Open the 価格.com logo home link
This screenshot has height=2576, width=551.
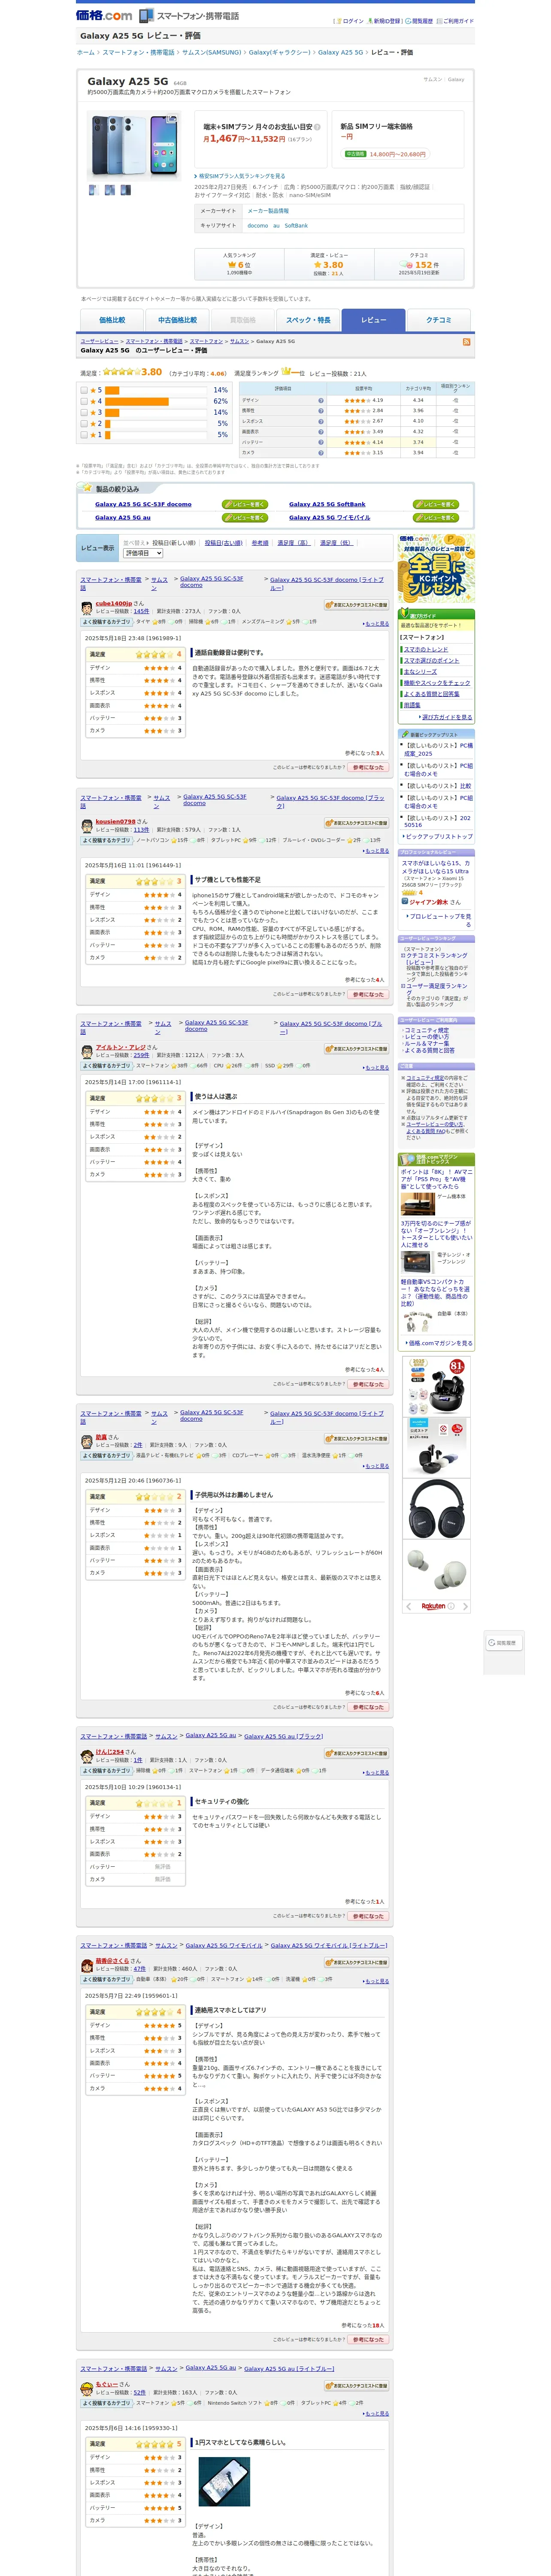pyautogui.click(x=104, y=15)
